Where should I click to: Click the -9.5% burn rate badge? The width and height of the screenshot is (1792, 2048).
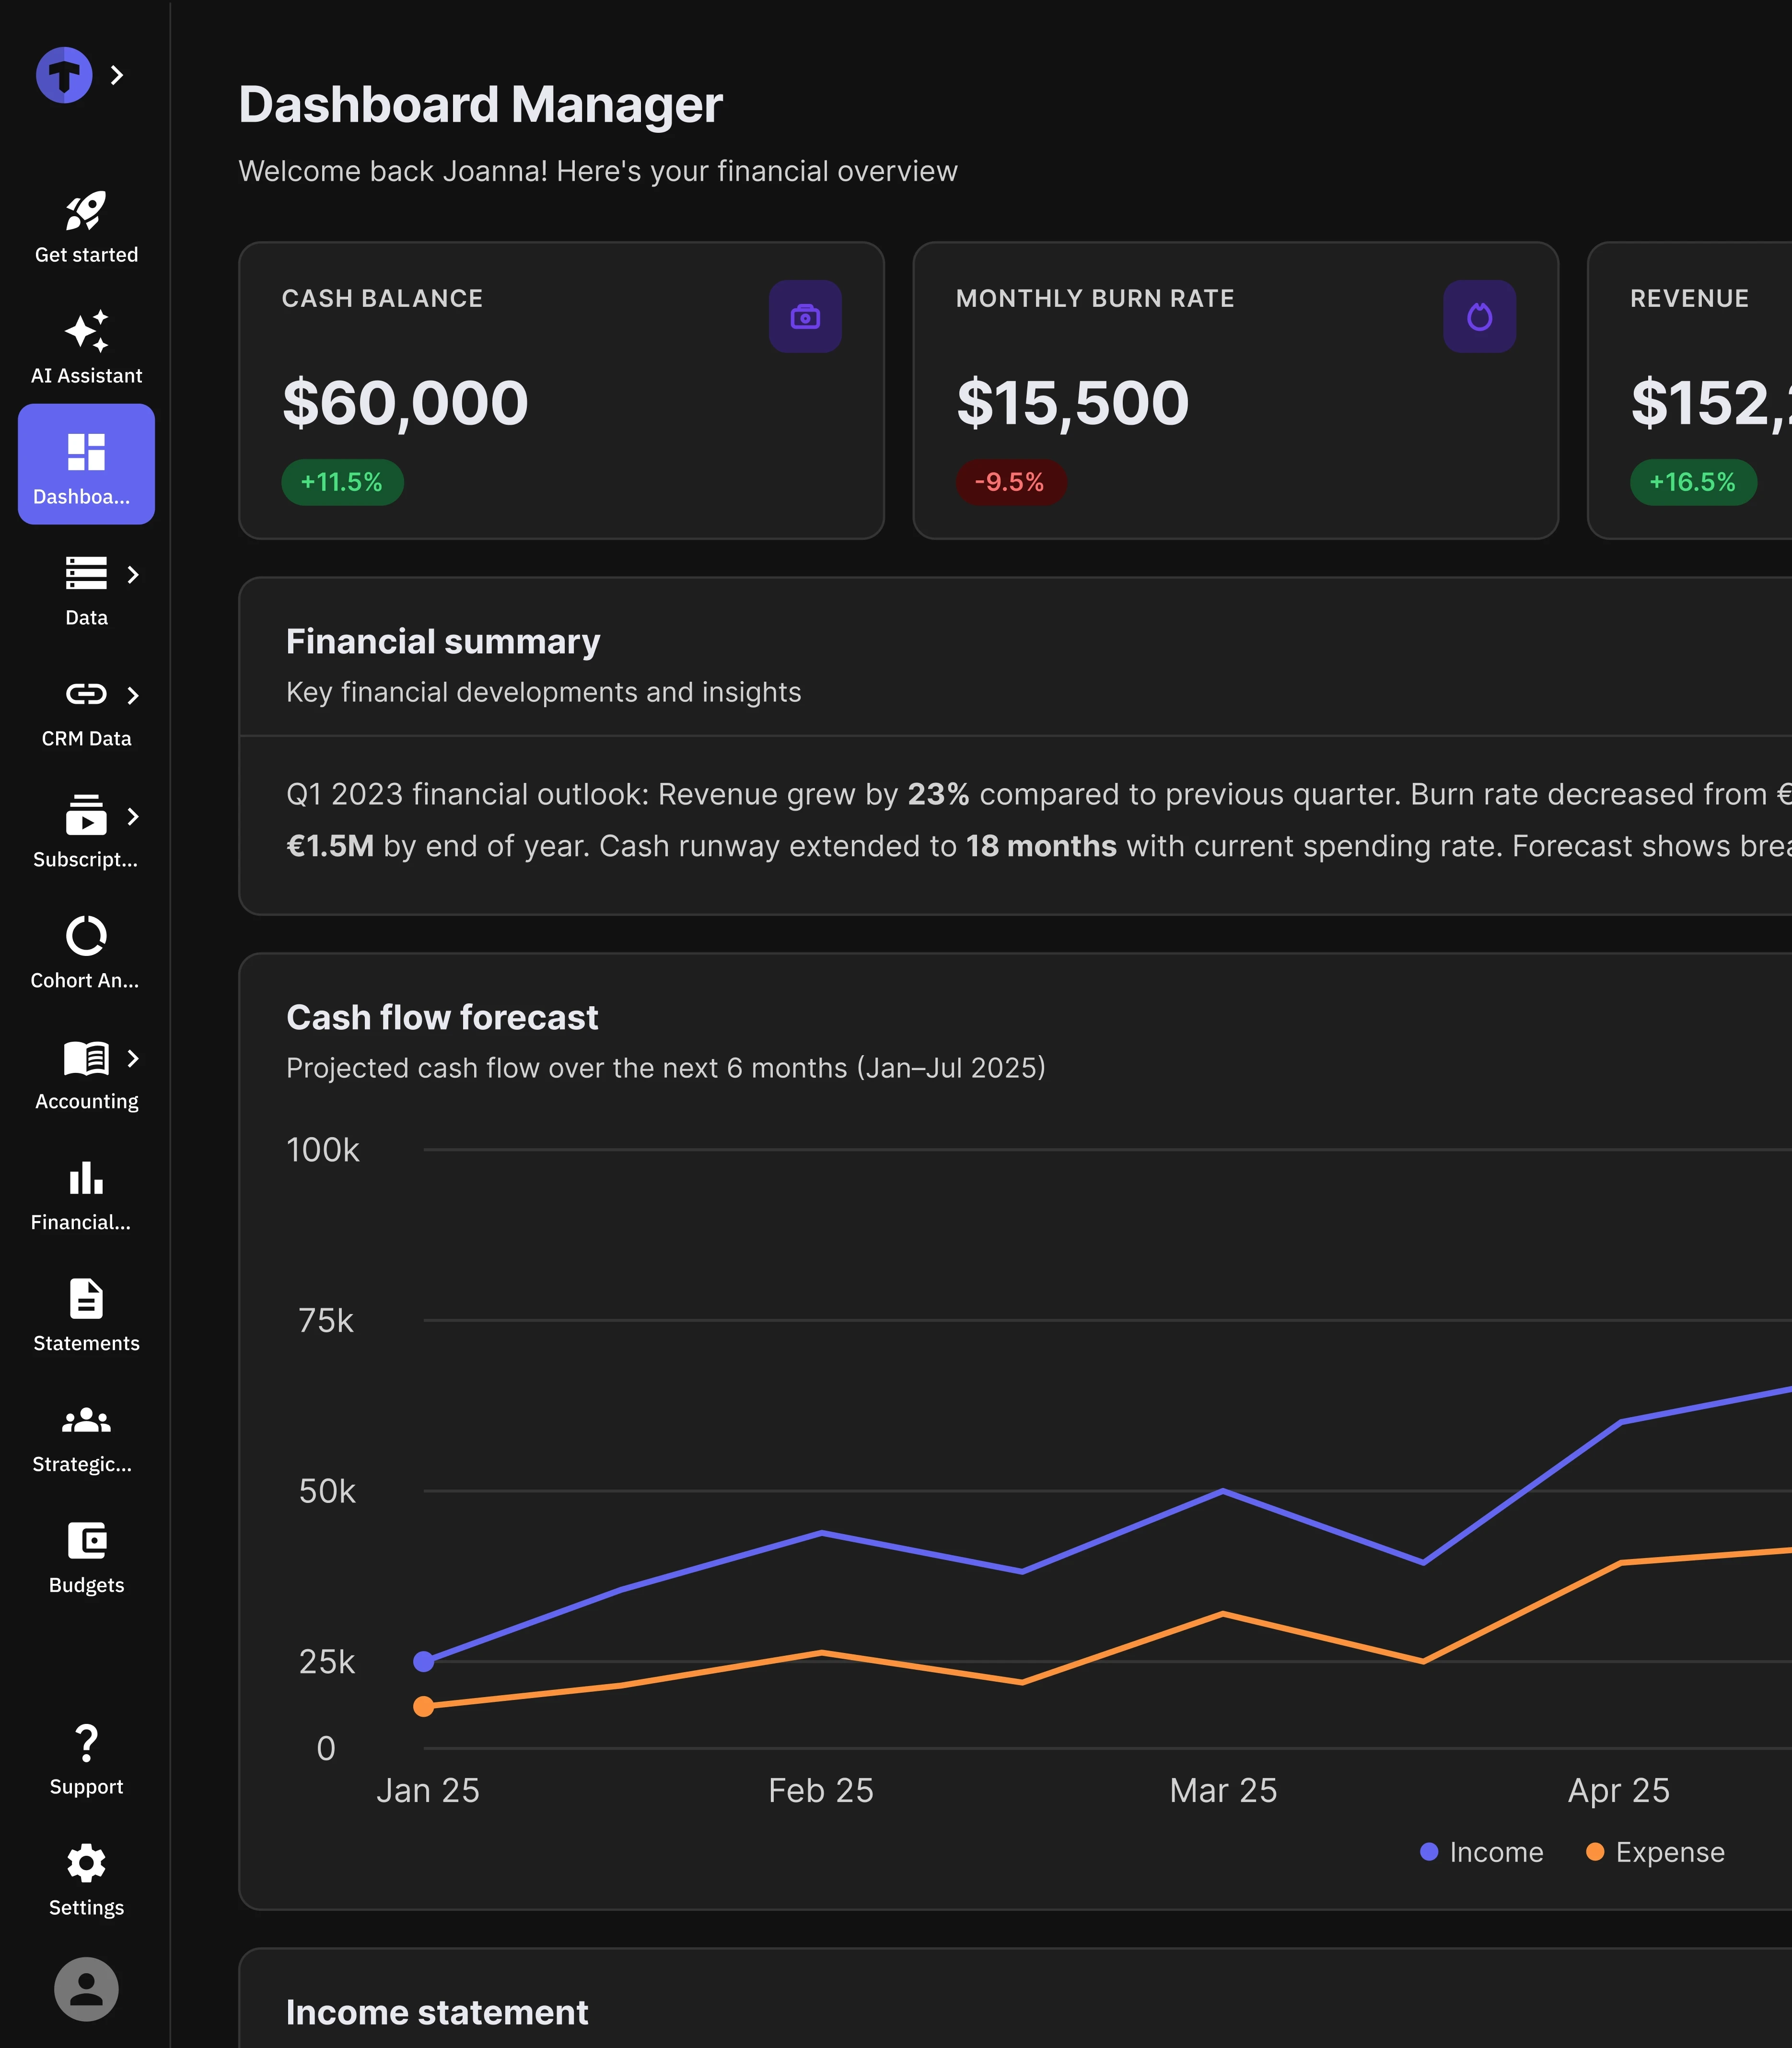tap(1010, 482)
